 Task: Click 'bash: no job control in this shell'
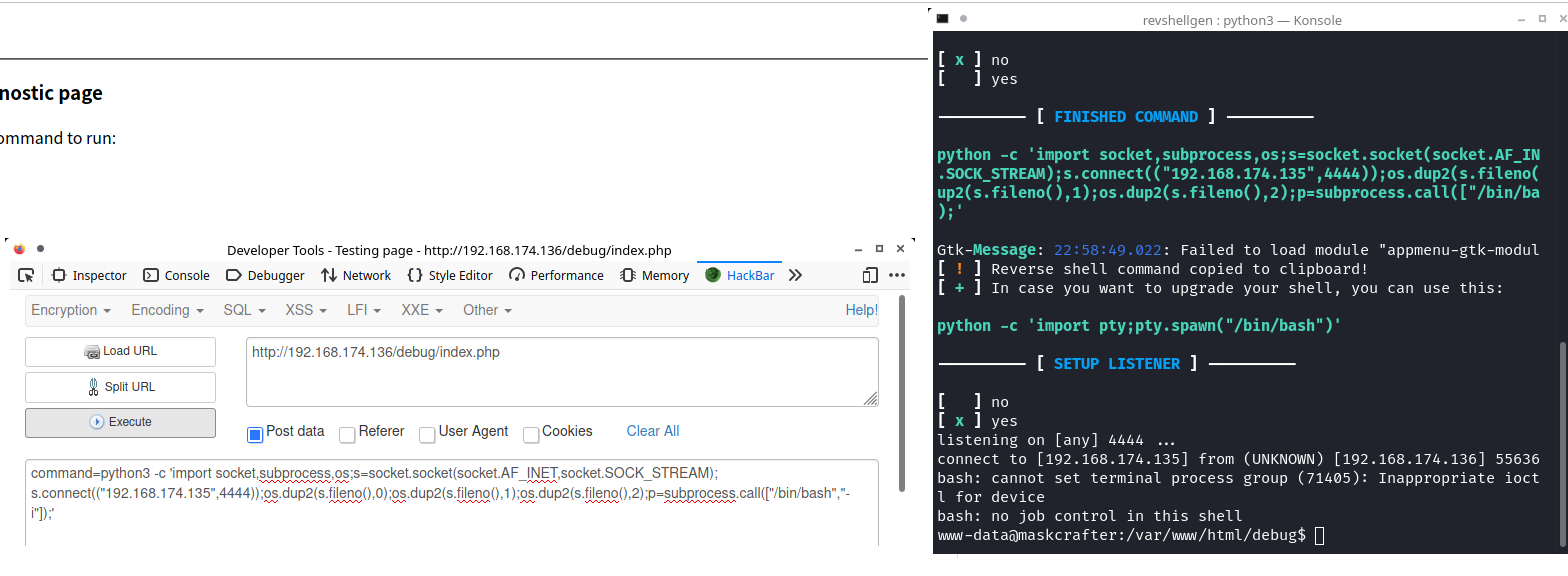point(1089,516)
